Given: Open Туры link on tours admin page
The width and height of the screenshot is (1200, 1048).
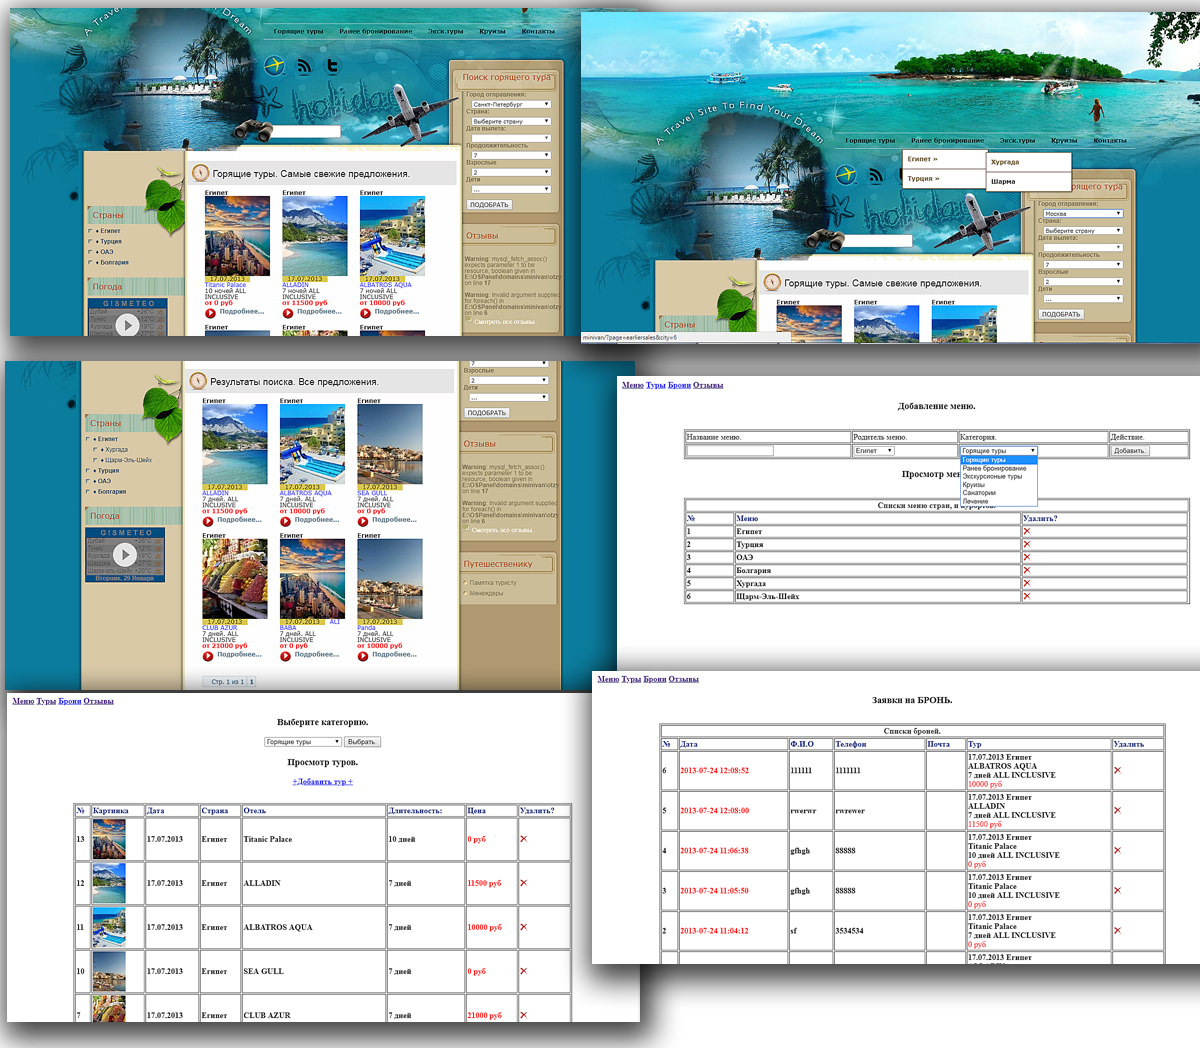Looking at the screenshot, I should pyautogui.click(x=46, y=701).
